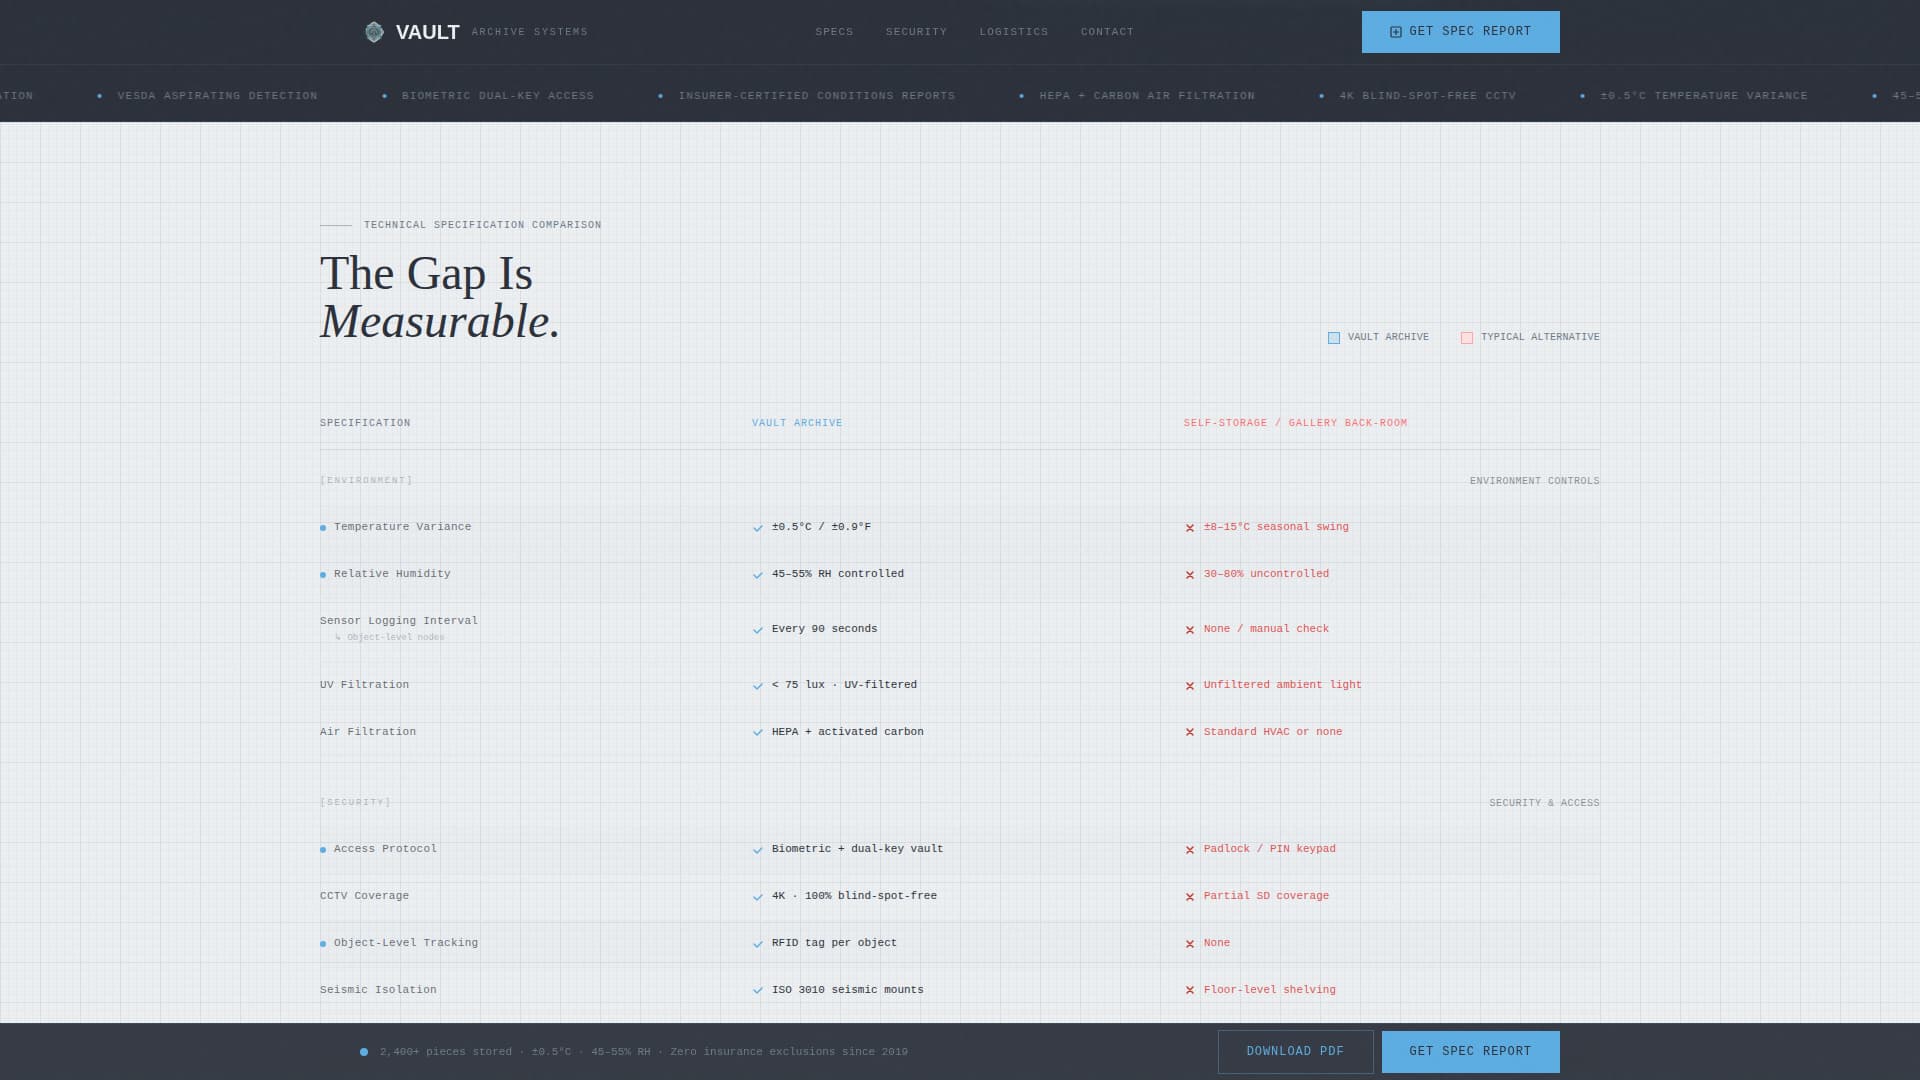The height and width of the screenshot is (1080, 1920).
Task: Click ticker item VESDA ASPIRATING DETECTION
Action: [x=217, y=96]
